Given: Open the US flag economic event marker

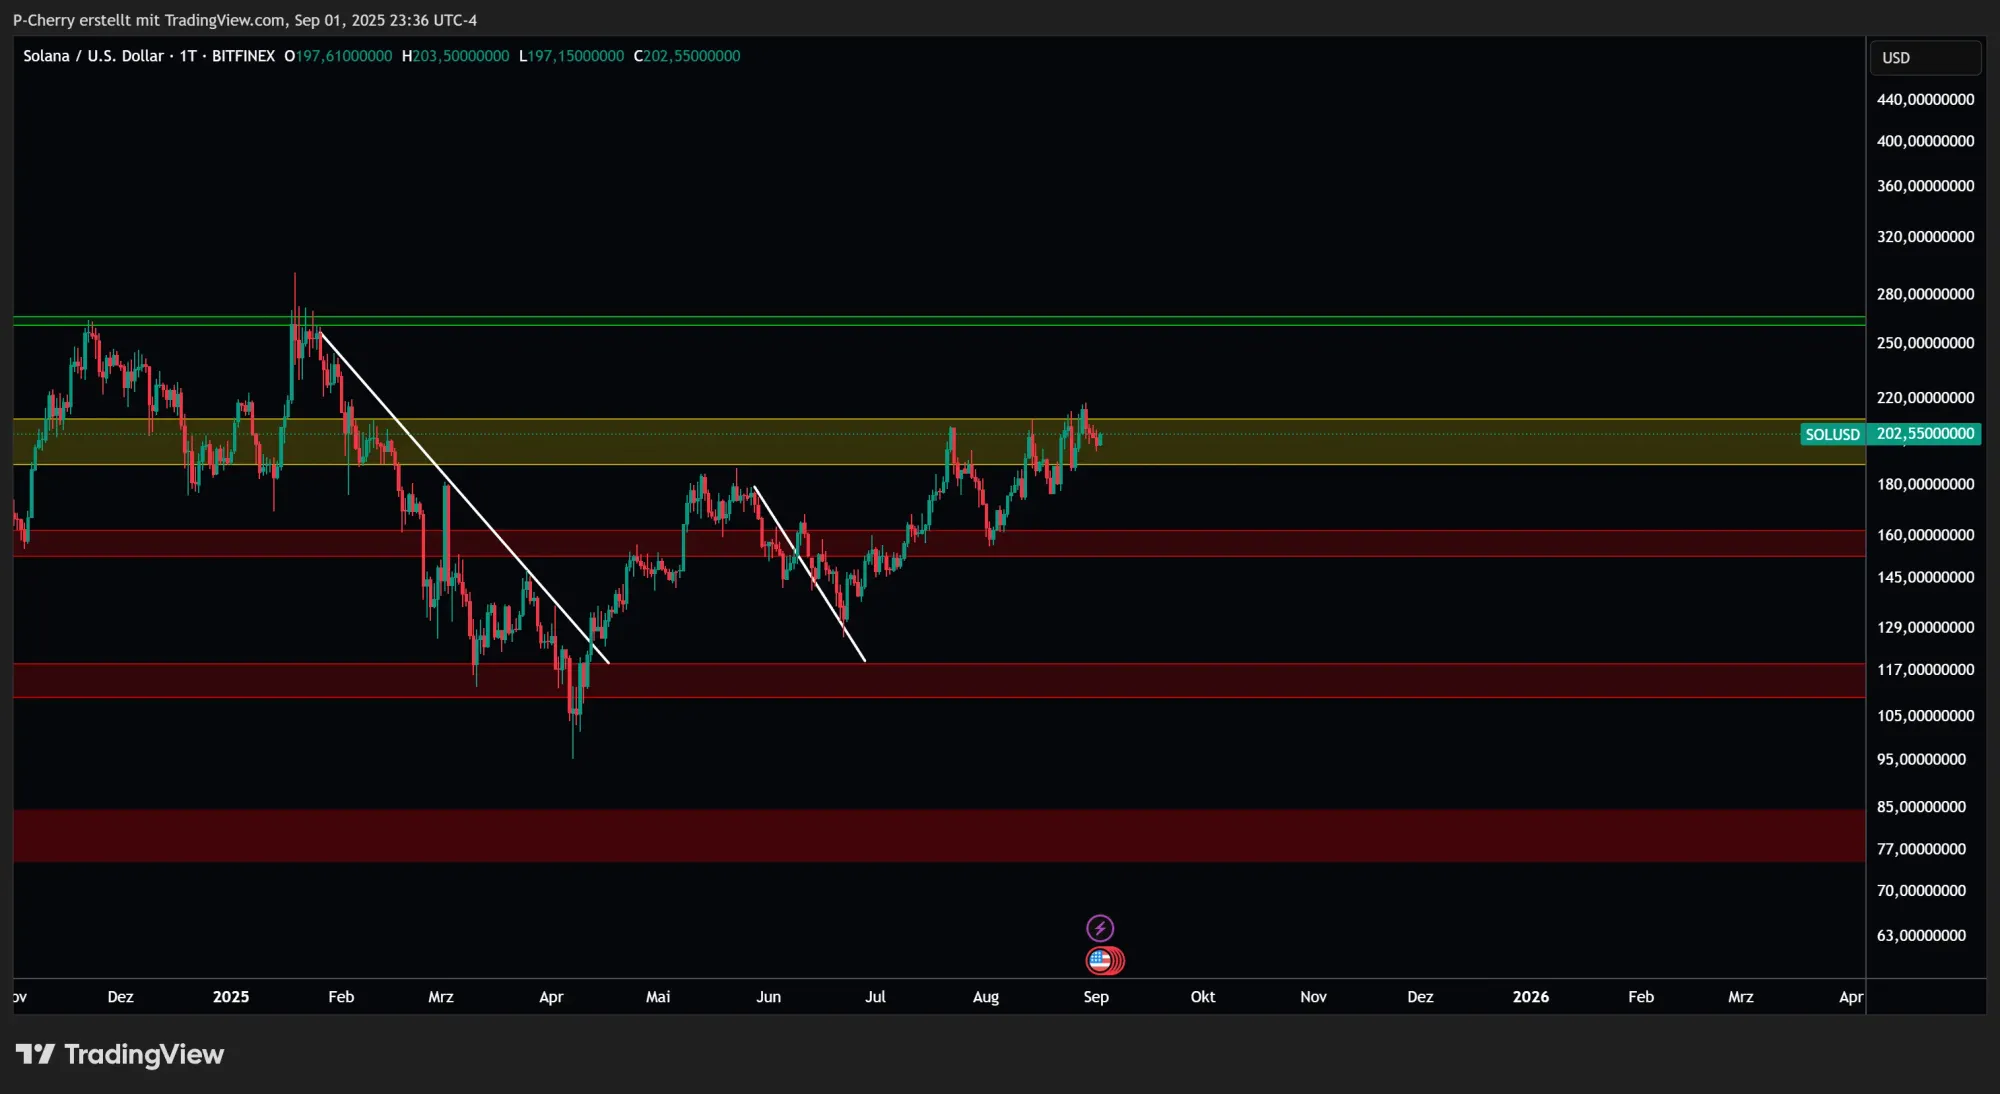Looking at the screenshot, I should pos(1100,961).
